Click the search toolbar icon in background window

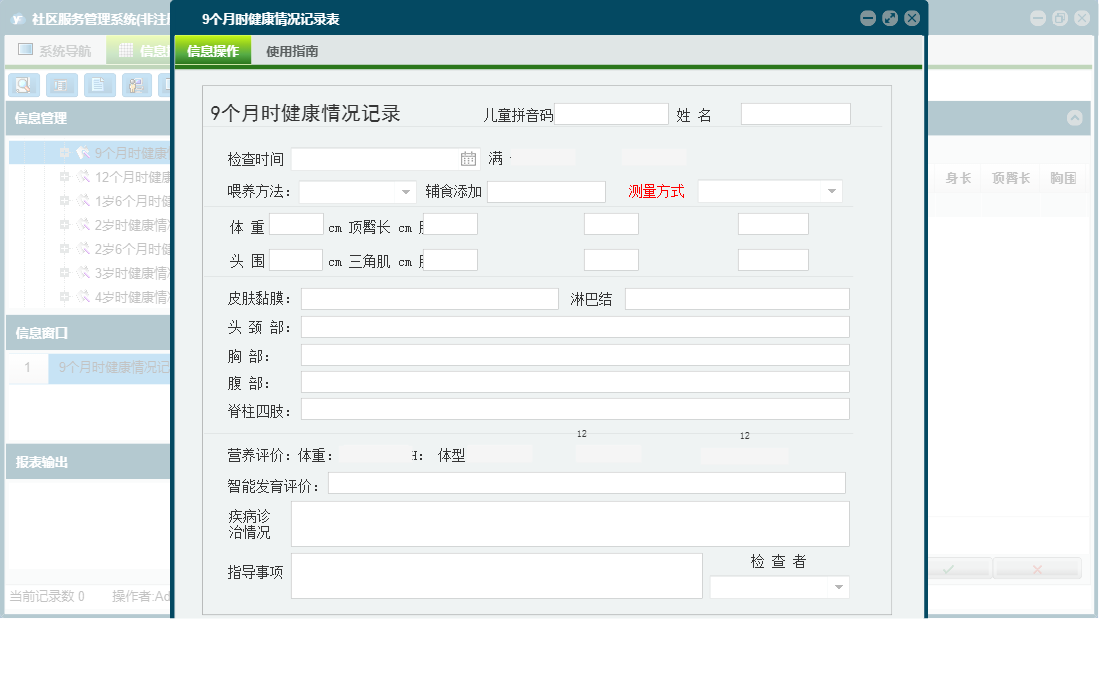point(24,86)
